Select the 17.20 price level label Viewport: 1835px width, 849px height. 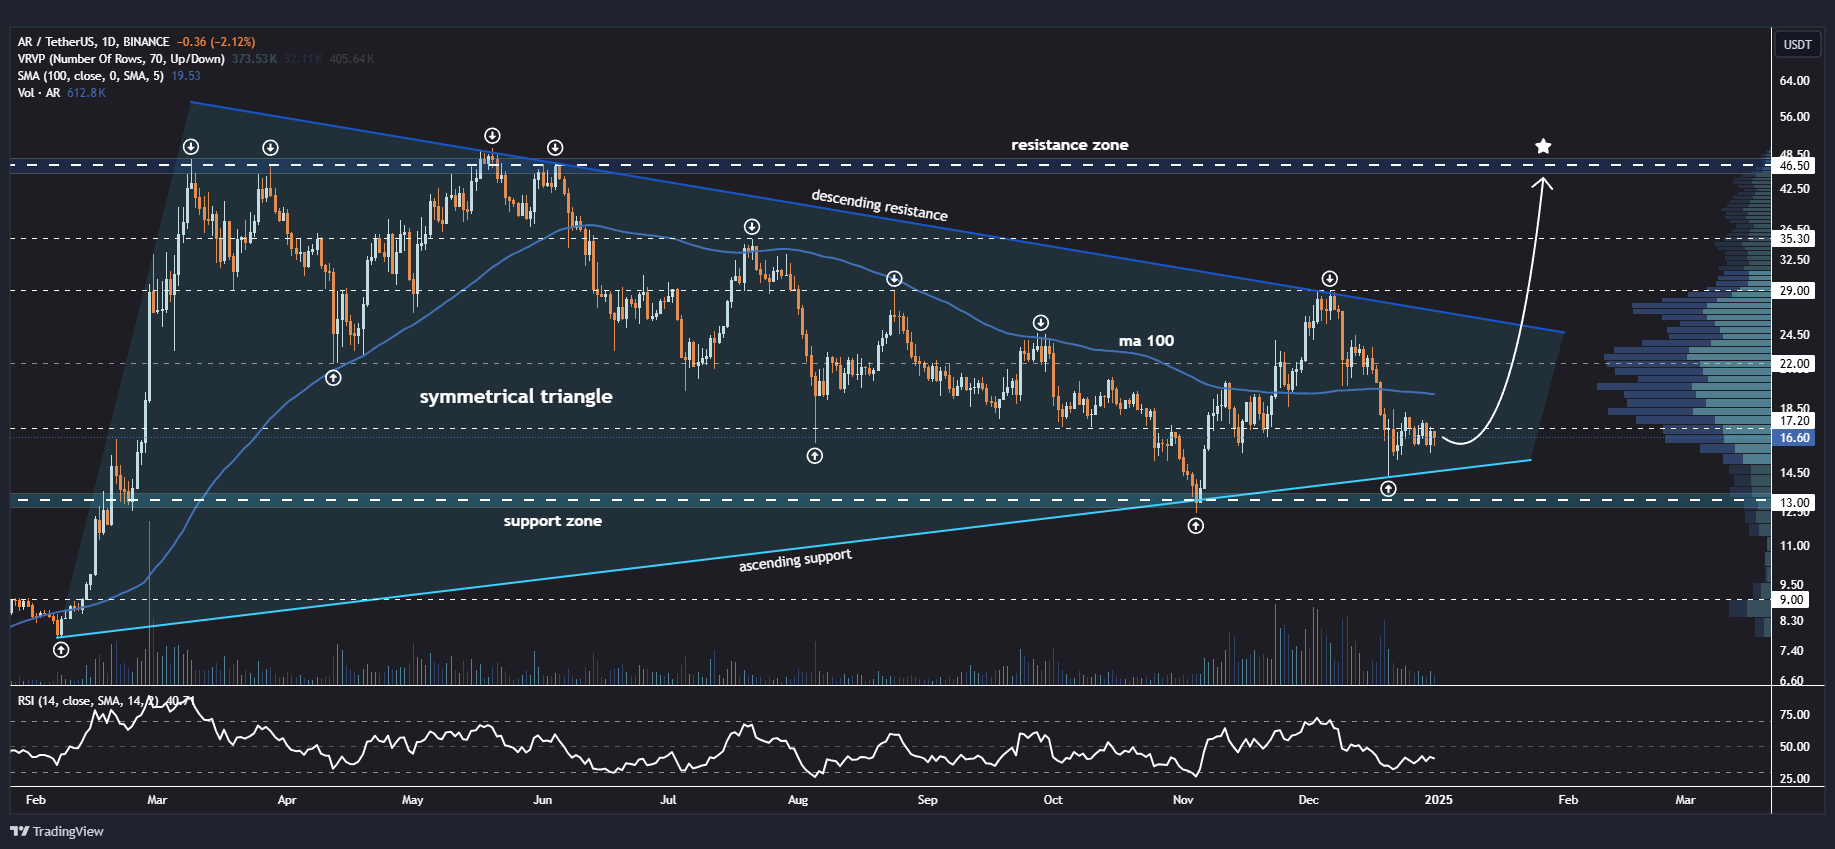1795,421
